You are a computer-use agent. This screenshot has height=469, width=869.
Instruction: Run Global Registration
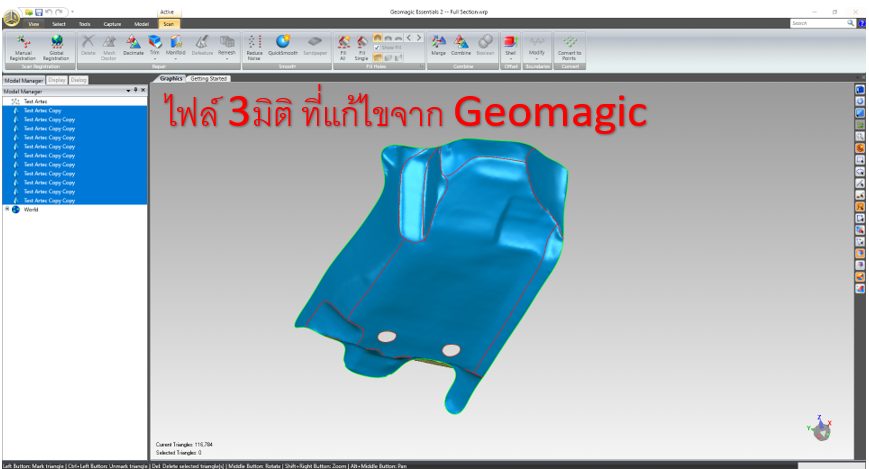click(56, 48)
